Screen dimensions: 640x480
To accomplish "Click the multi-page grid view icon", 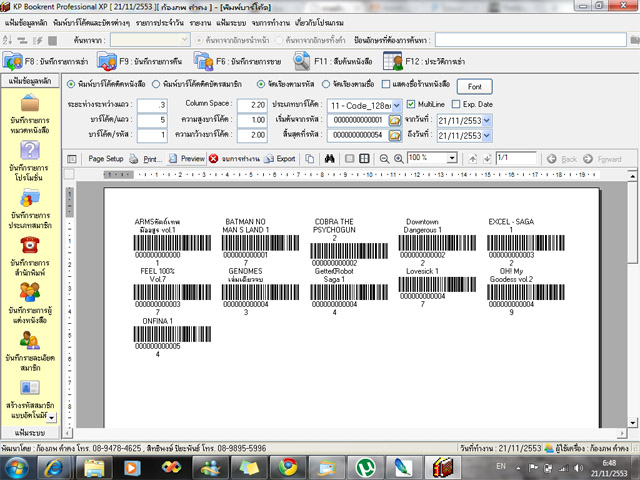I will tap(364, 159).
